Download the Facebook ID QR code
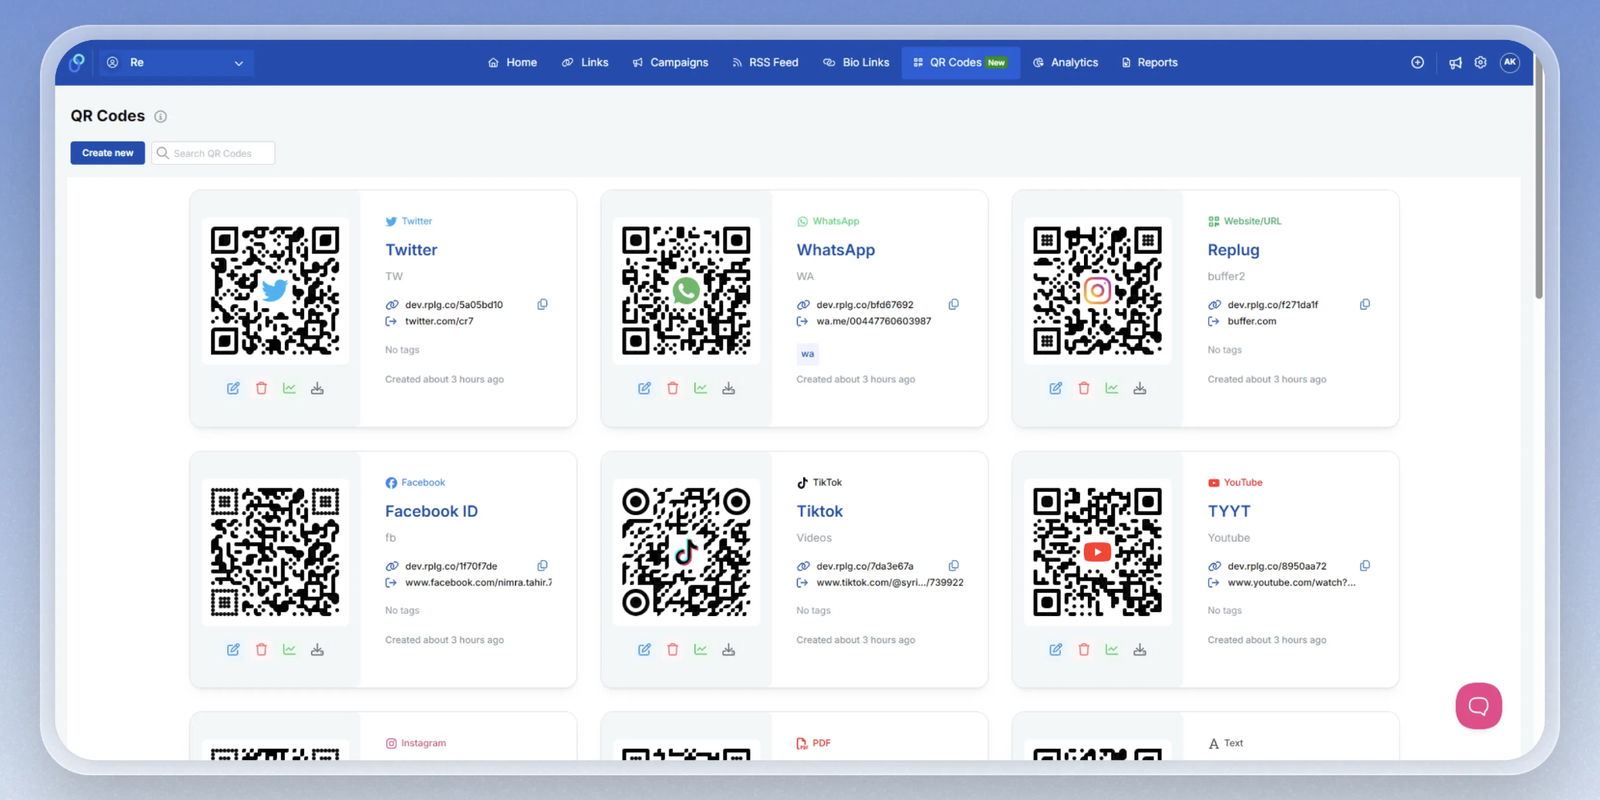This screenshot has width=1600, height=800. pos(317,650)
